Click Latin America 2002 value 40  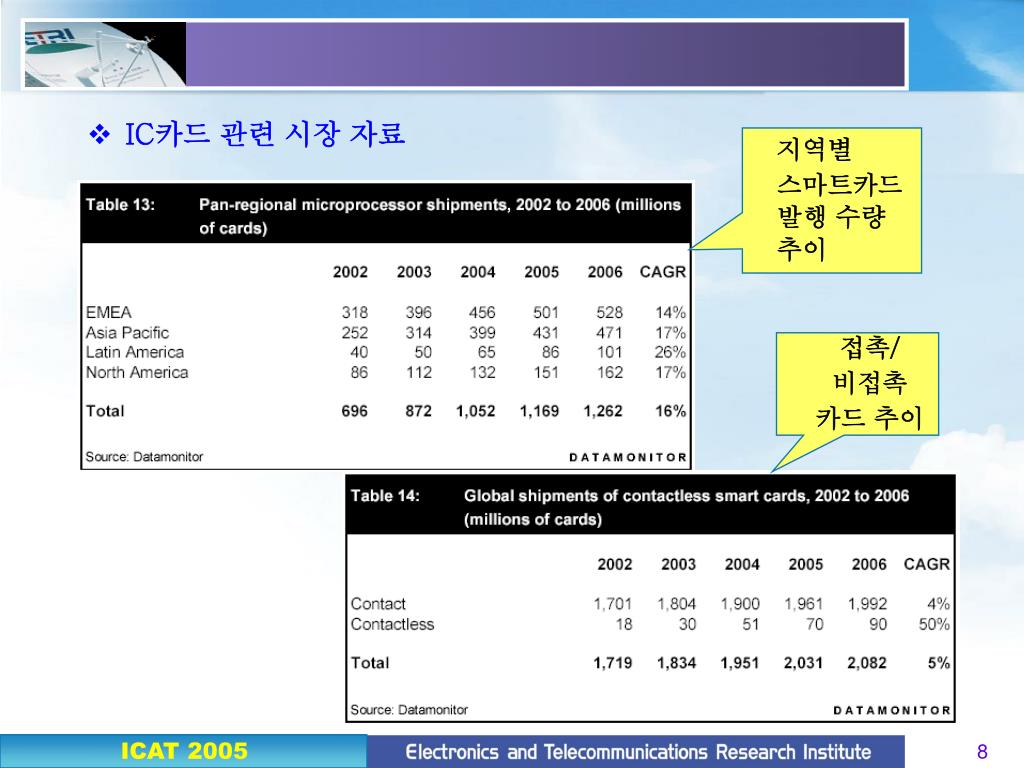[x=359, y=352]
